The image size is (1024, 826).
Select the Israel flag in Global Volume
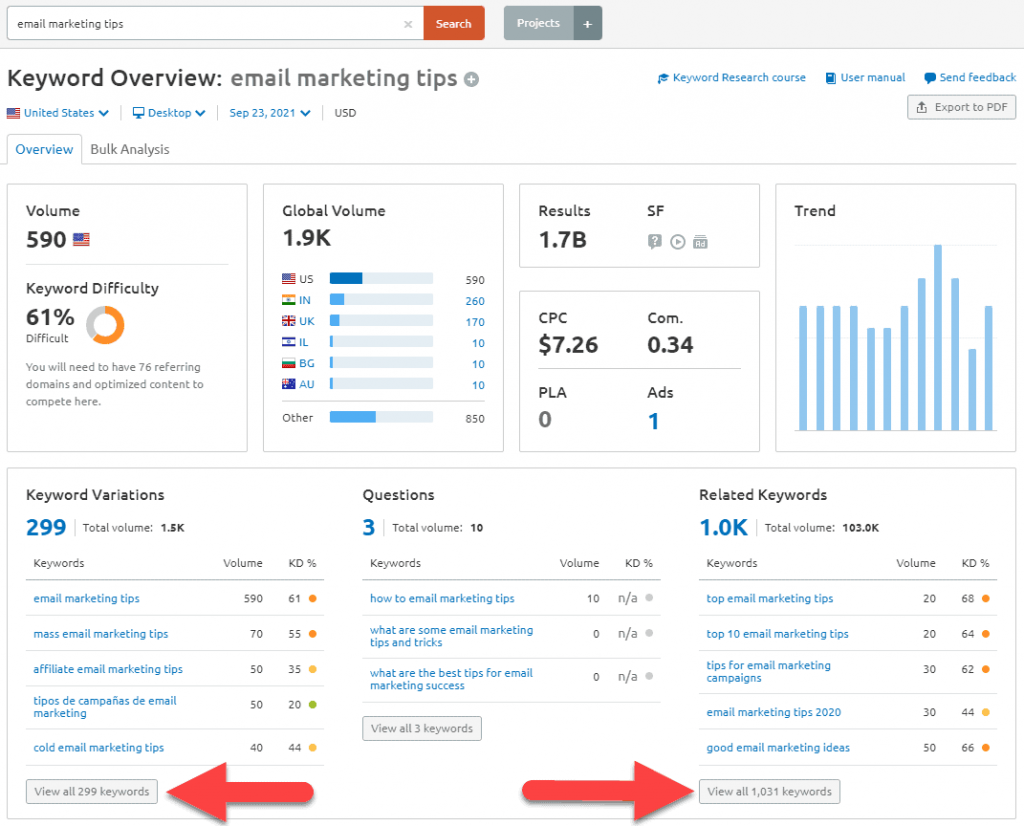tap(289, 342)
